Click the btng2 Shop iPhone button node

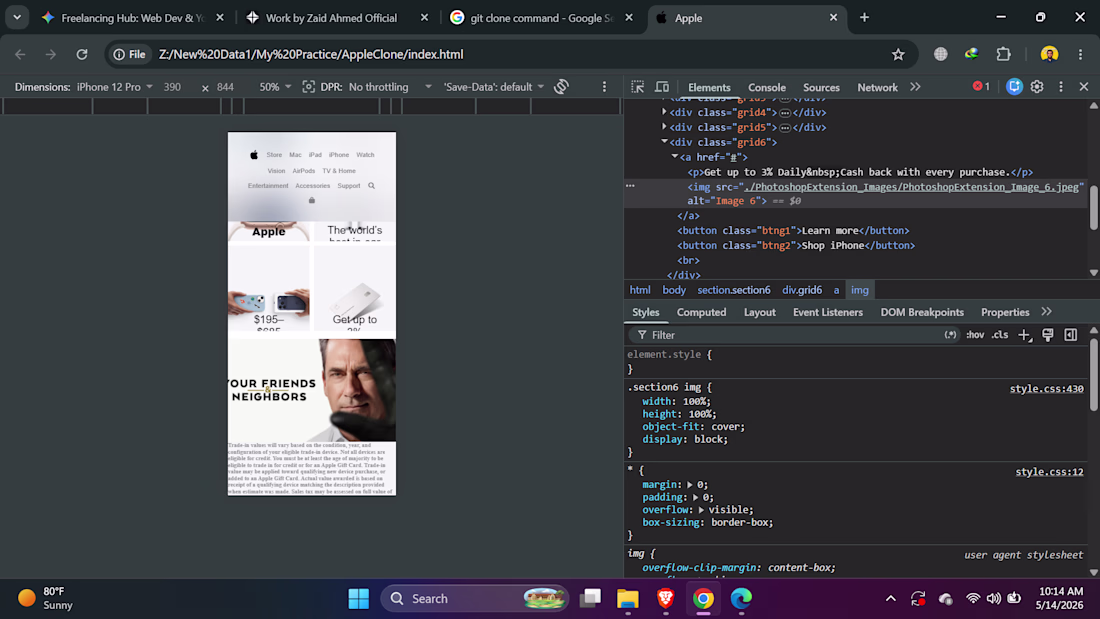coord(796,246)
